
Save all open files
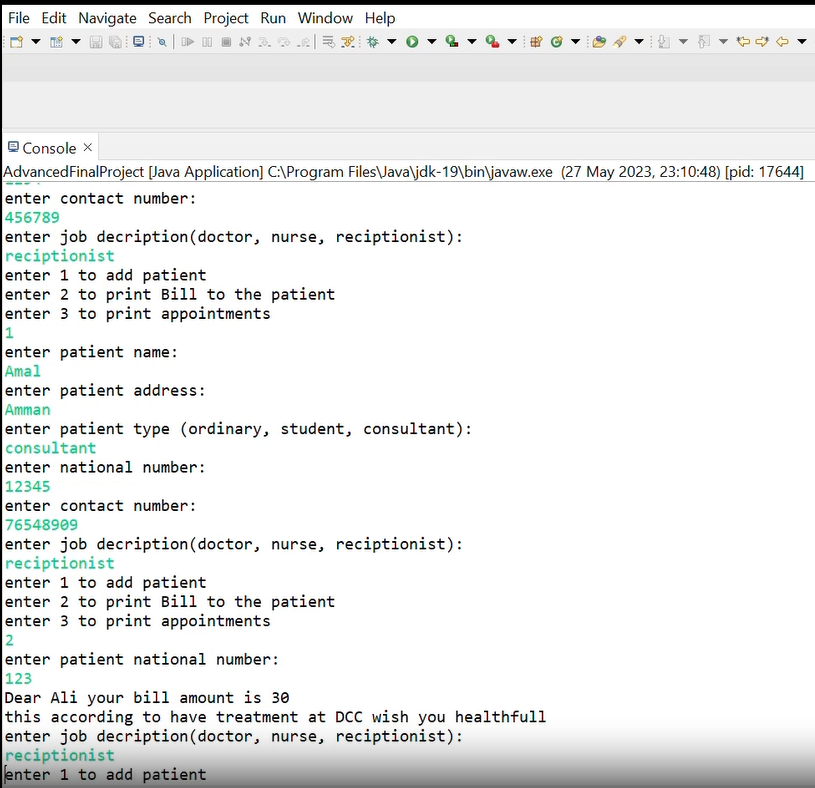[114, 40]
